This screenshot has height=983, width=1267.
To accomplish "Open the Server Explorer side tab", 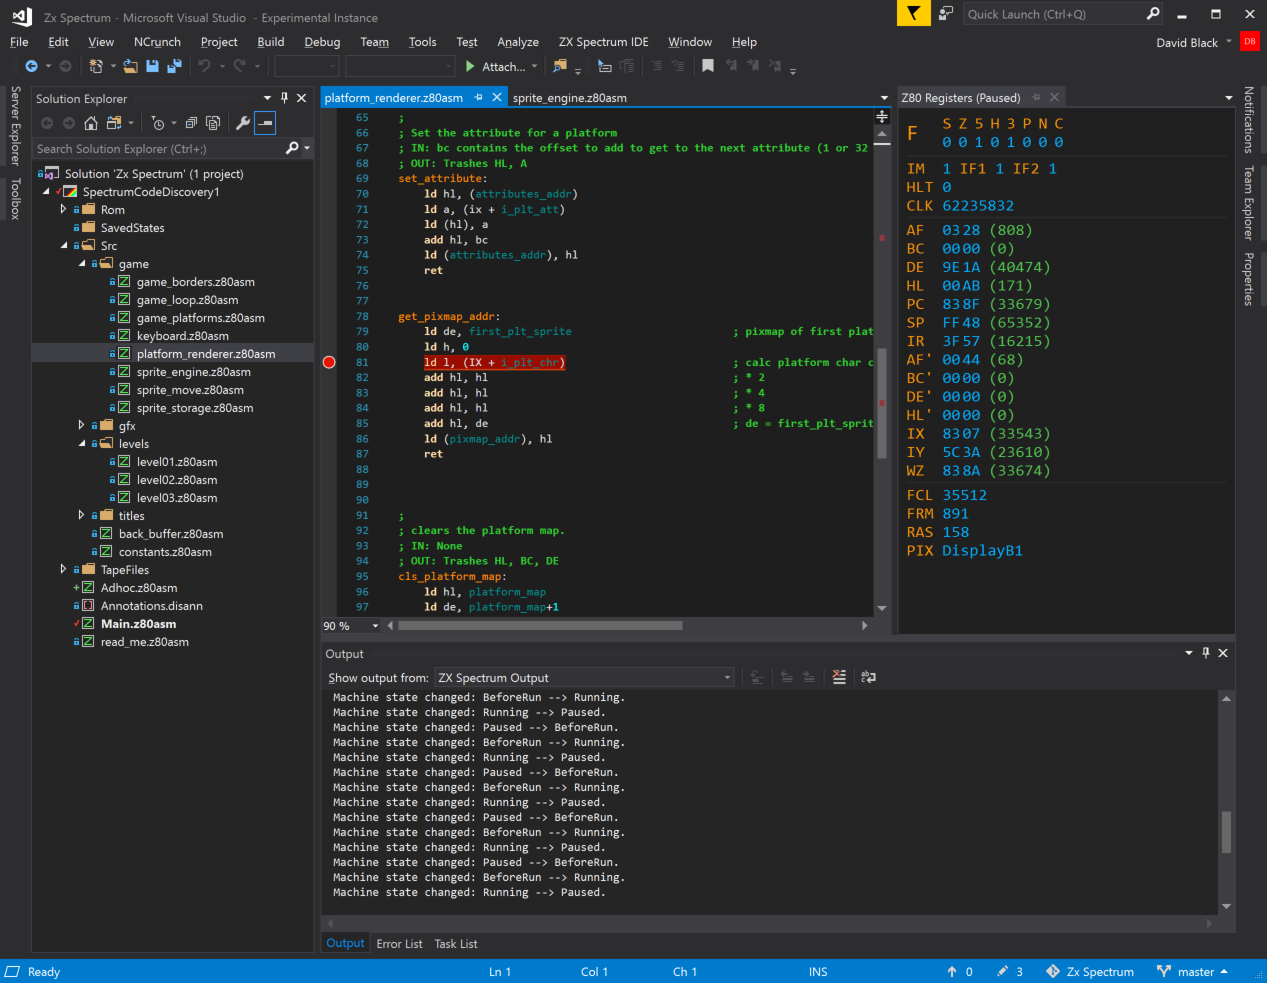I will (x=15, y=125).
